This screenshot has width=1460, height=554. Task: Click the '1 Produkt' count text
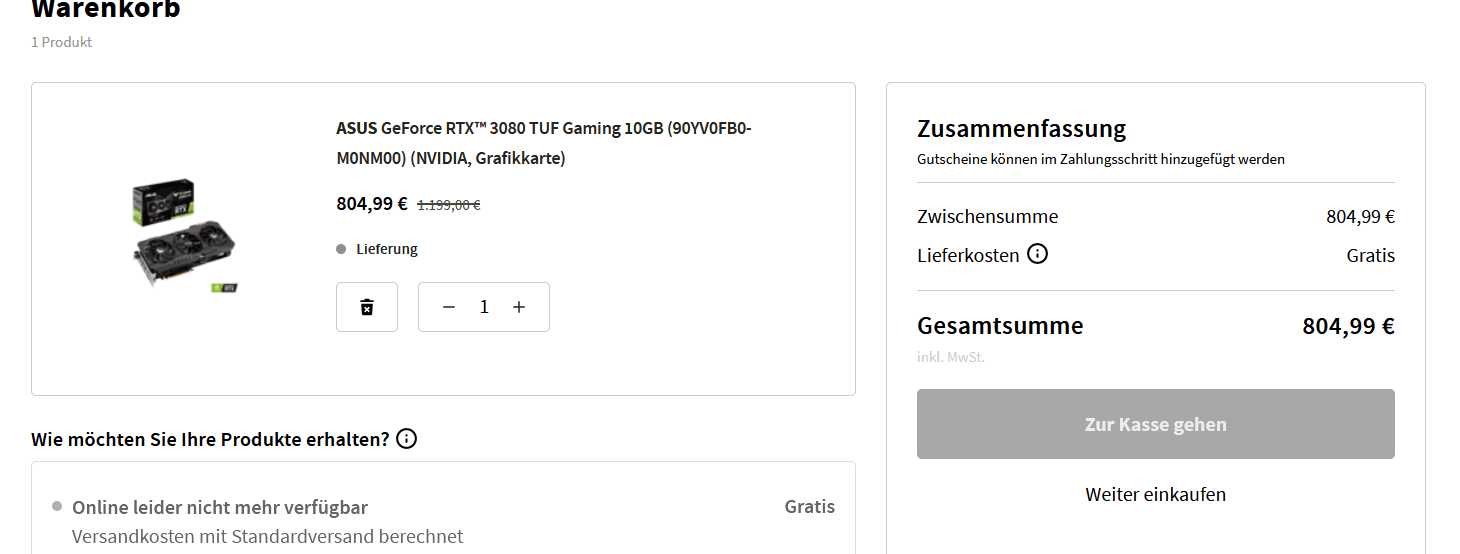point(62,42)
